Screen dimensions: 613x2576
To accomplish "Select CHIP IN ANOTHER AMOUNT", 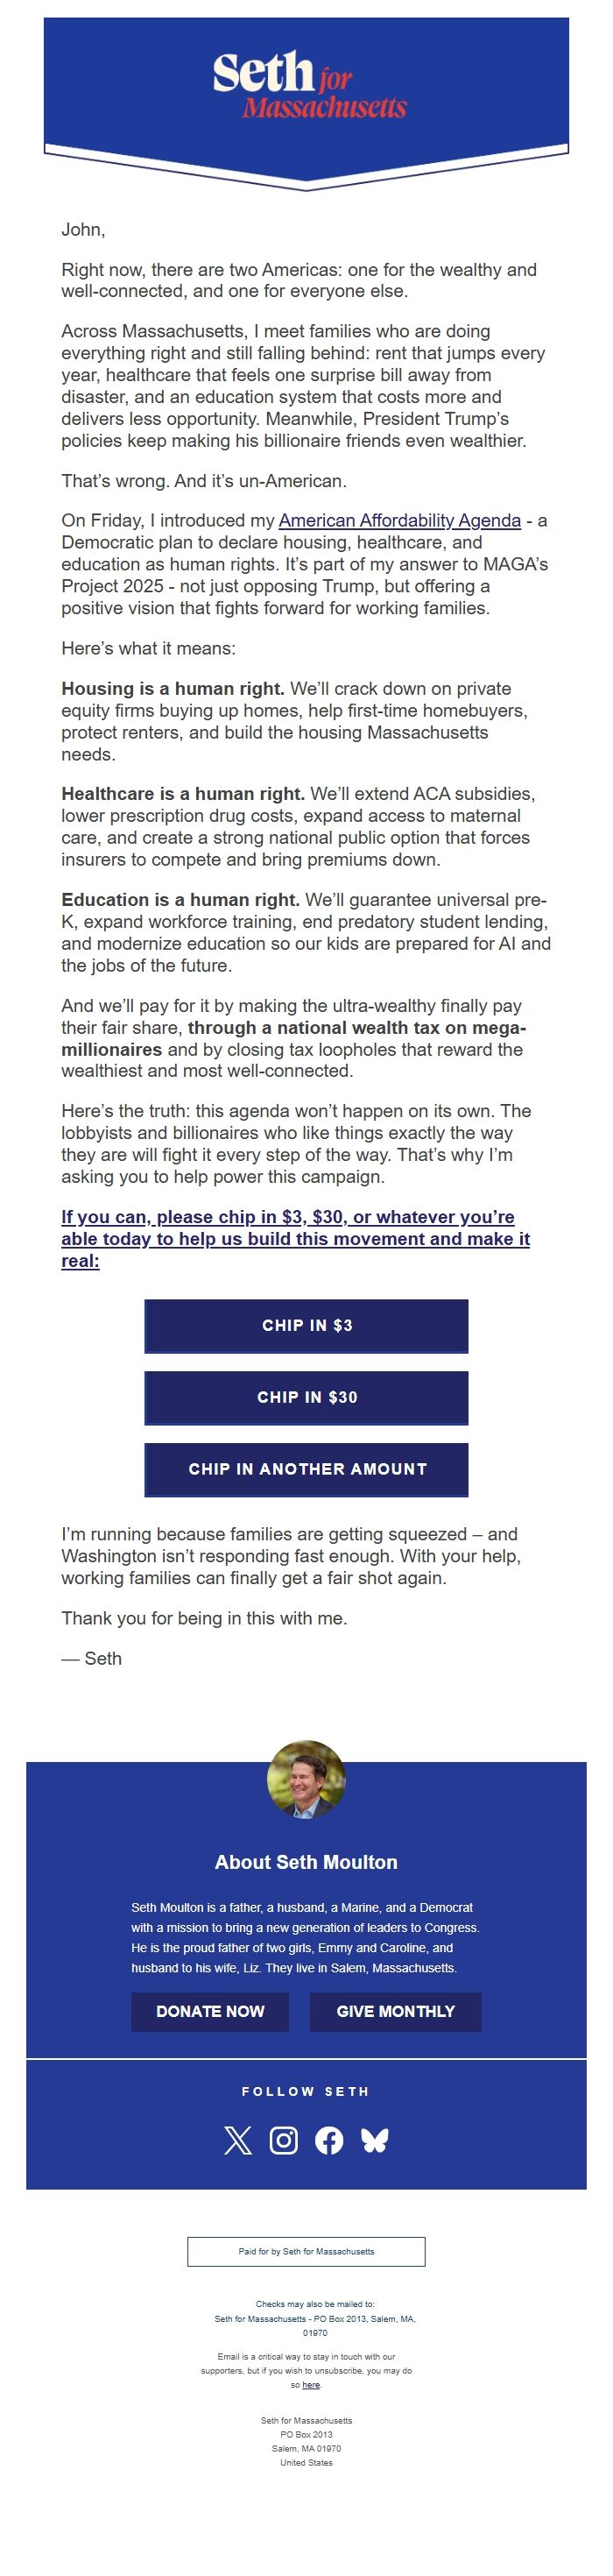I will [x=306, y=1470].
